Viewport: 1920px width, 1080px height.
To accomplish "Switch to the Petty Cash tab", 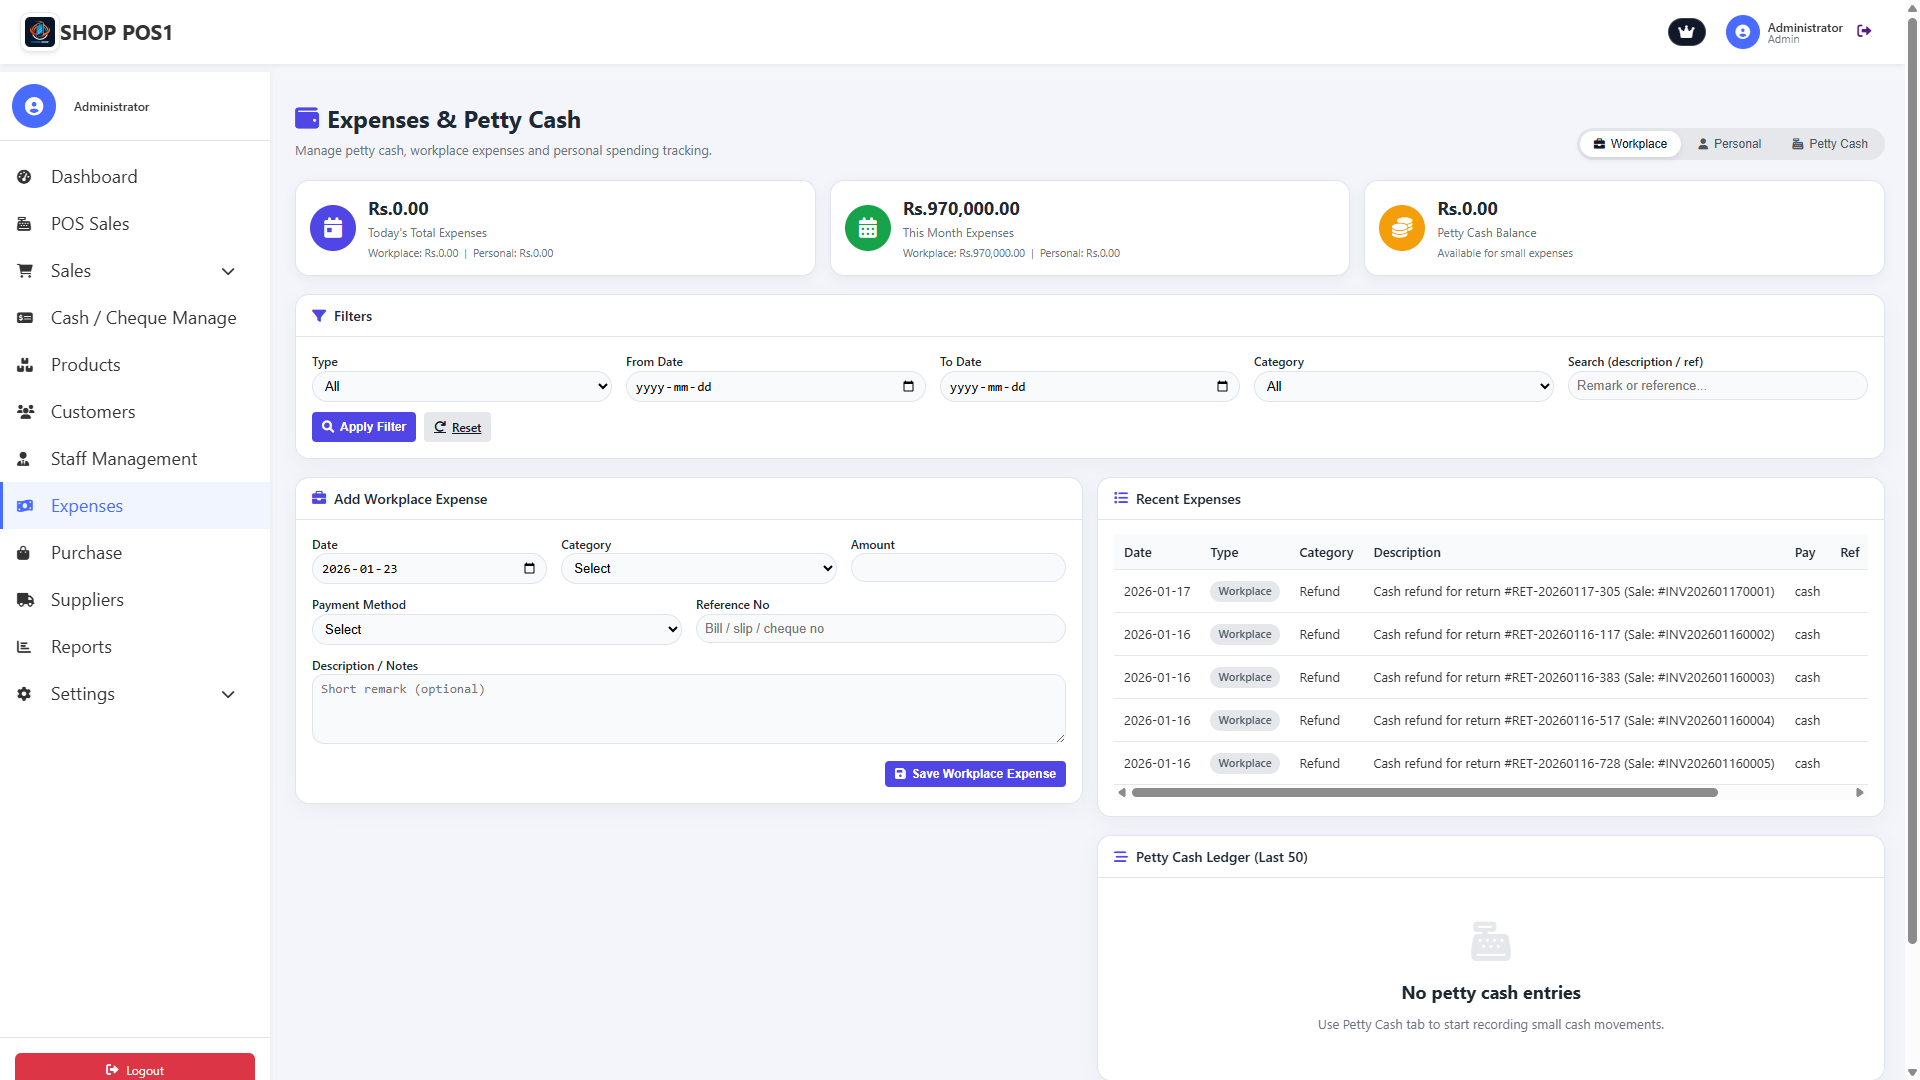I will click(1829, 144).
